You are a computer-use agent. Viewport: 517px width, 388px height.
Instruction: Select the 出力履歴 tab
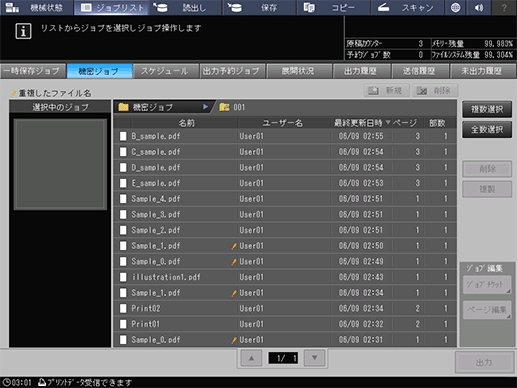point(361,71)
